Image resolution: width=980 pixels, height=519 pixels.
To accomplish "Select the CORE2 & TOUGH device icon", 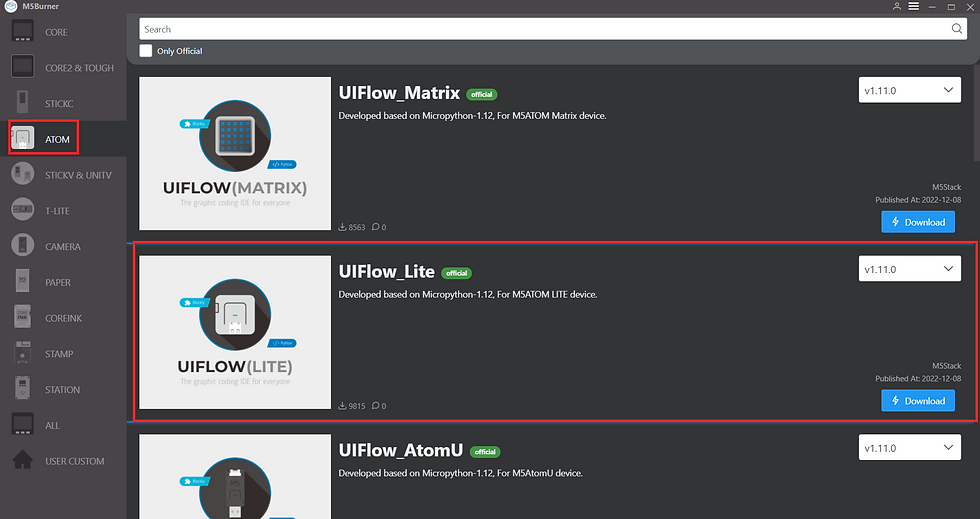I will click(x=22, y=66).
